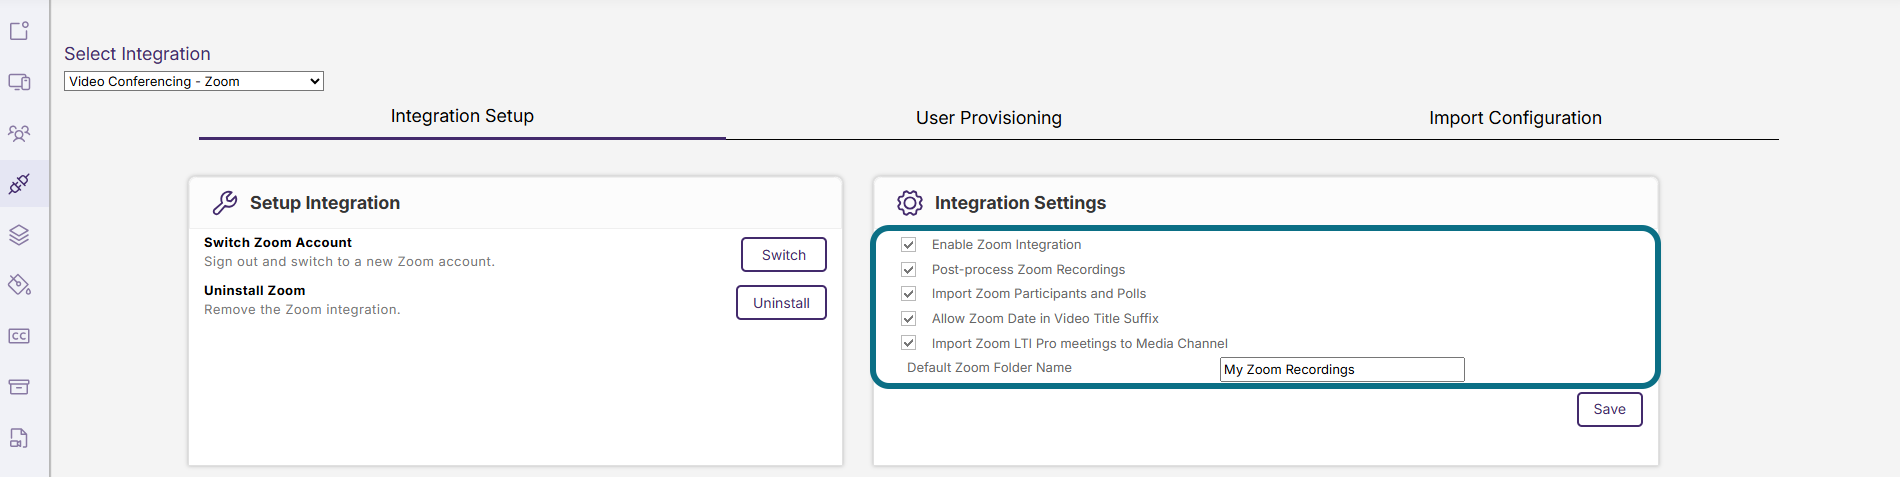Toggle Import Zoom Participants and Polls checkbox
The image size is (1900, 477).
click(909, 293)
